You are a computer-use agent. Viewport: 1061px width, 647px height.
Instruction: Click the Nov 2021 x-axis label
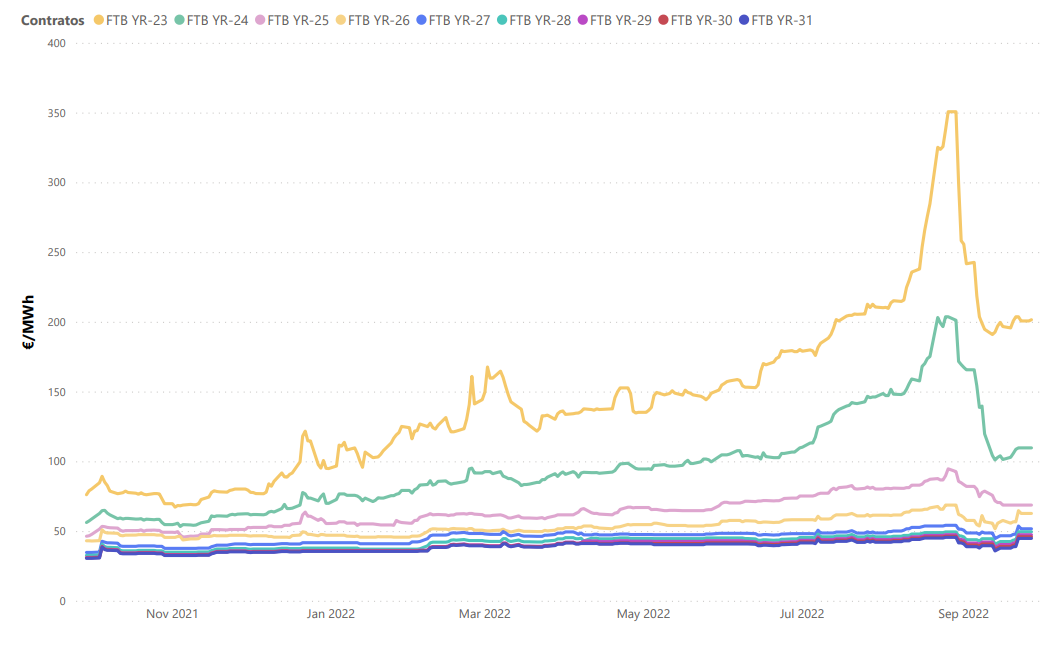(172, 614)
